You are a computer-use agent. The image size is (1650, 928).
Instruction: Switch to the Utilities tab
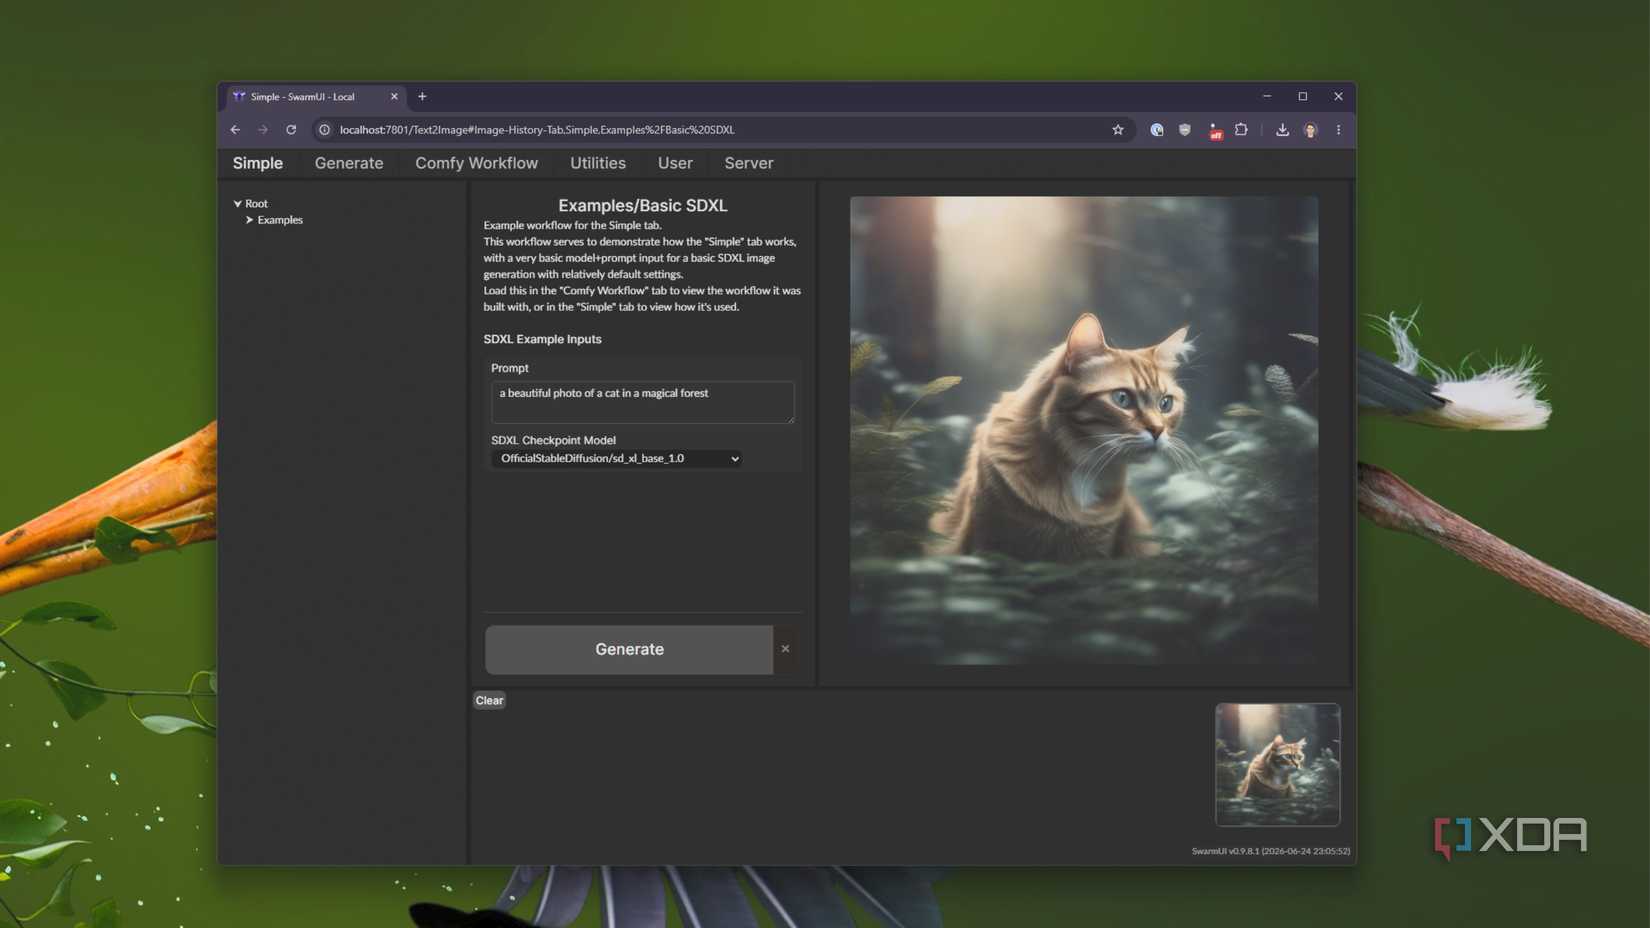(598, 163)
